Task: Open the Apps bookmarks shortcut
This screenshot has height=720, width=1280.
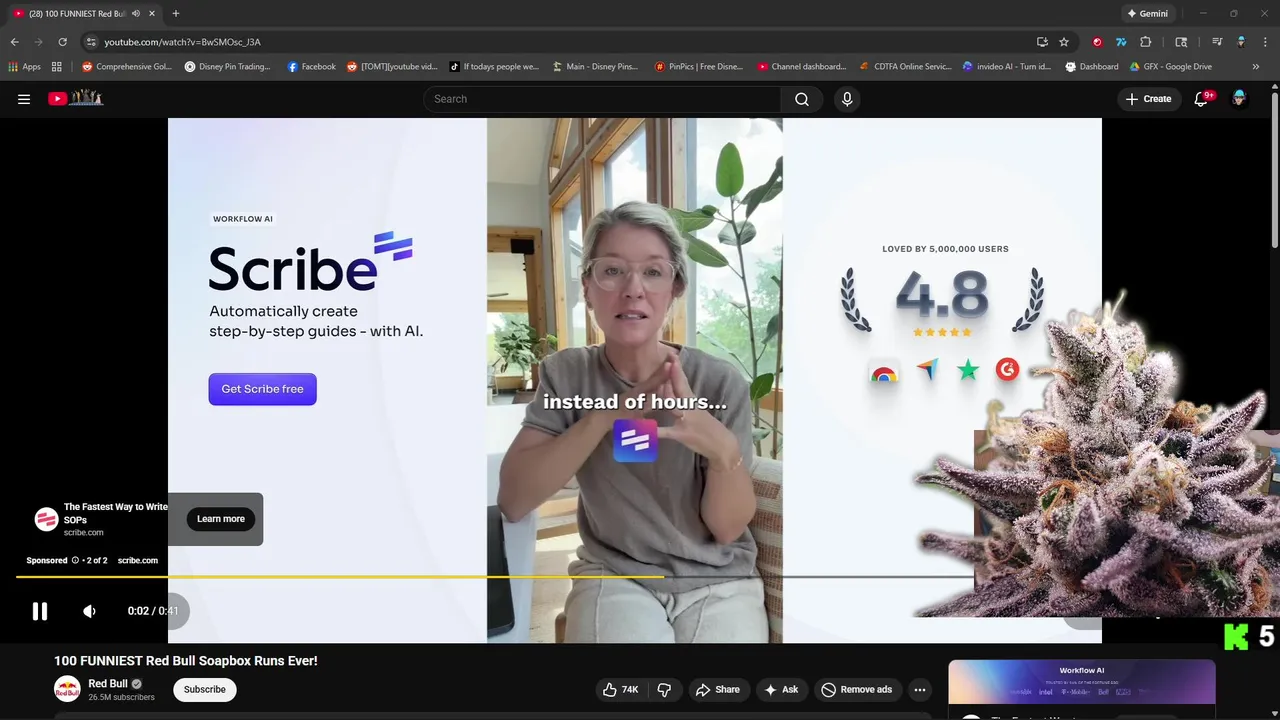Action: click(x=25, y=67)
